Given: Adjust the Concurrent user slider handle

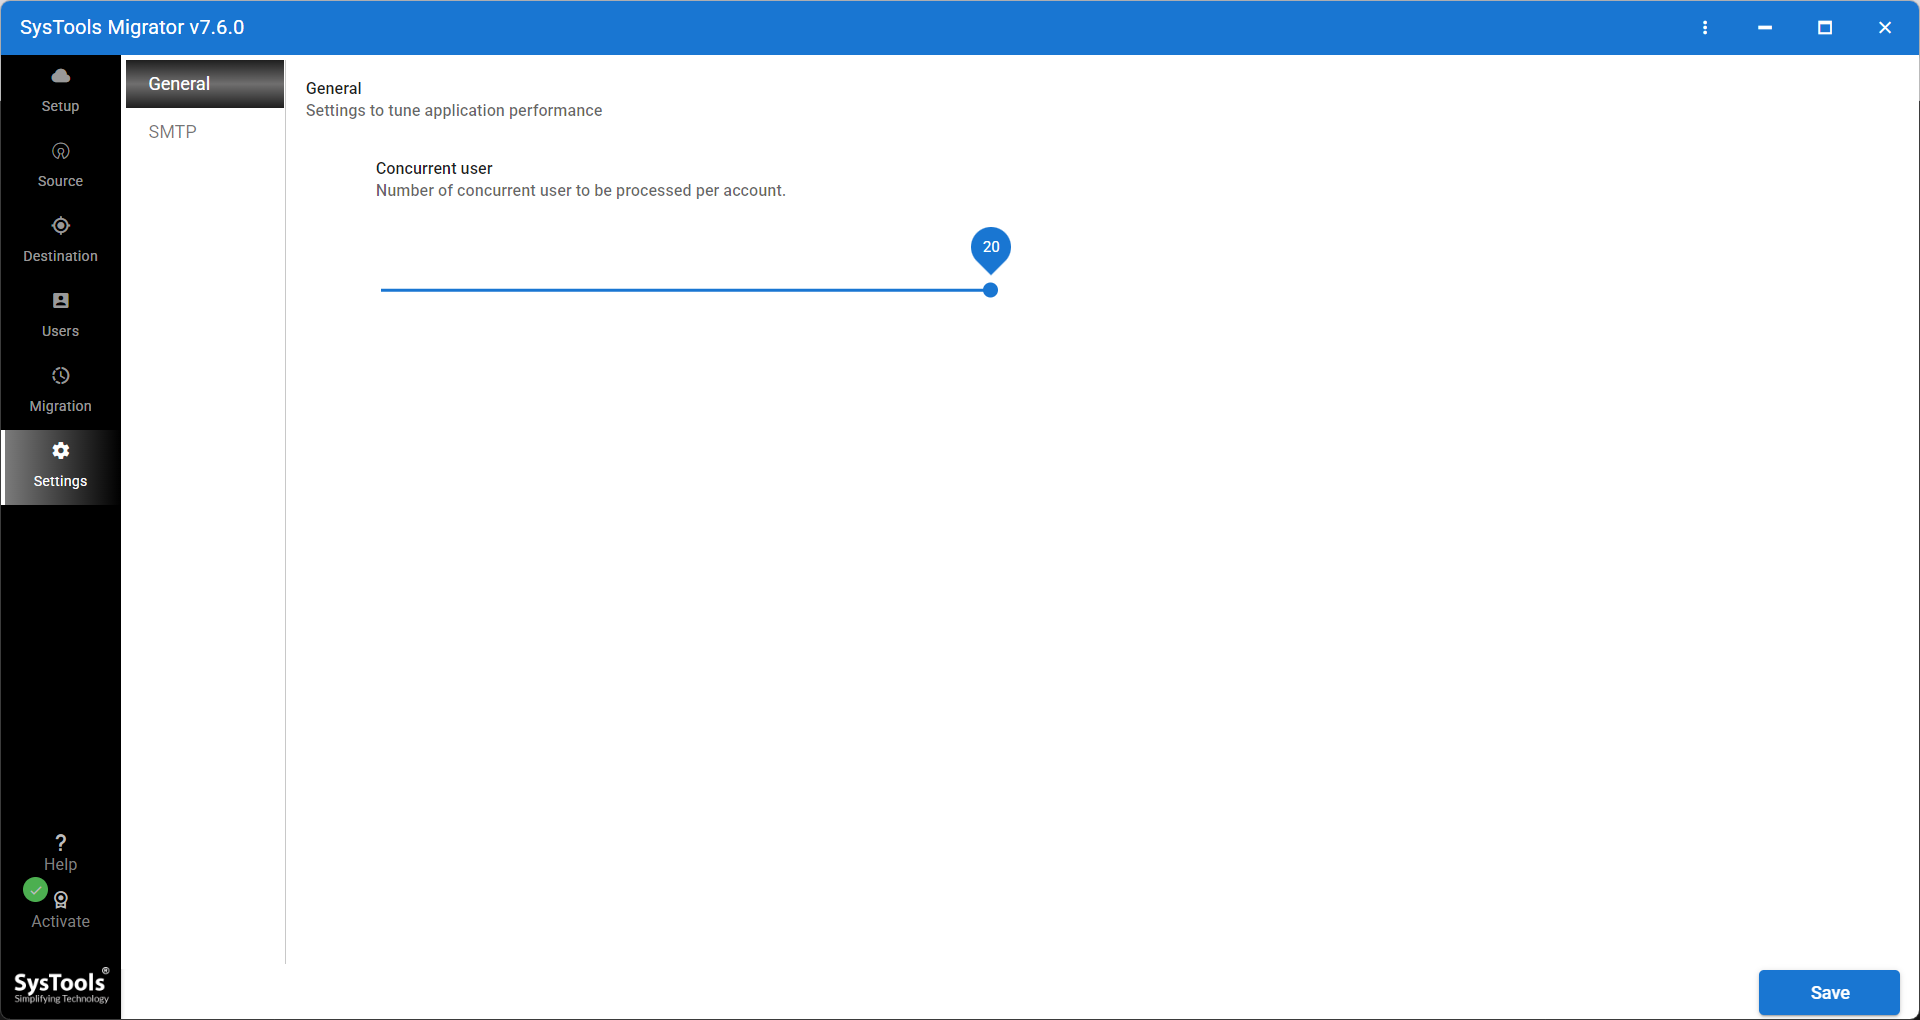Looking at the screenshot, I should pyautogui.click(x=989, y=290).
